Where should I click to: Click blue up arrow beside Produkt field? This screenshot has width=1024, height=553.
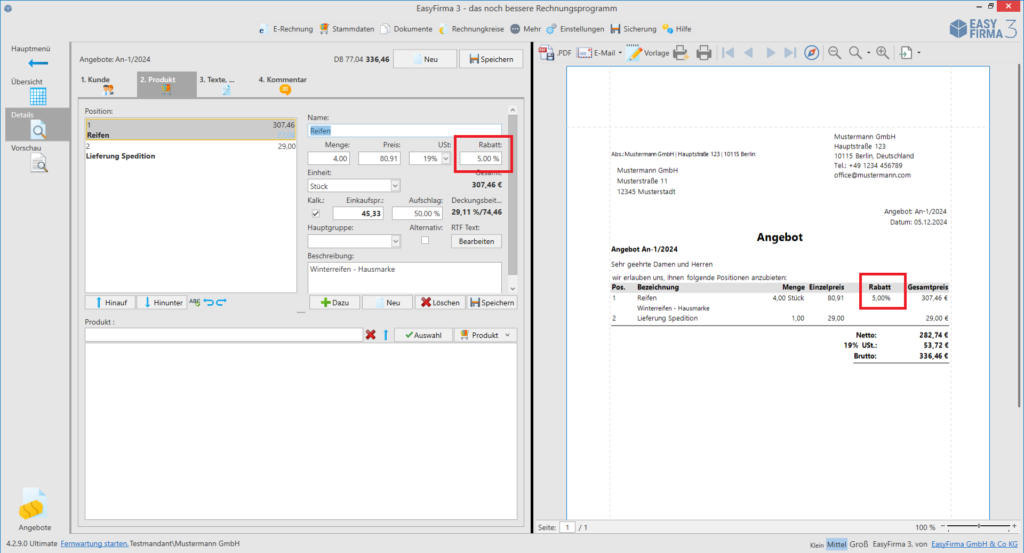tap(385, 335)
